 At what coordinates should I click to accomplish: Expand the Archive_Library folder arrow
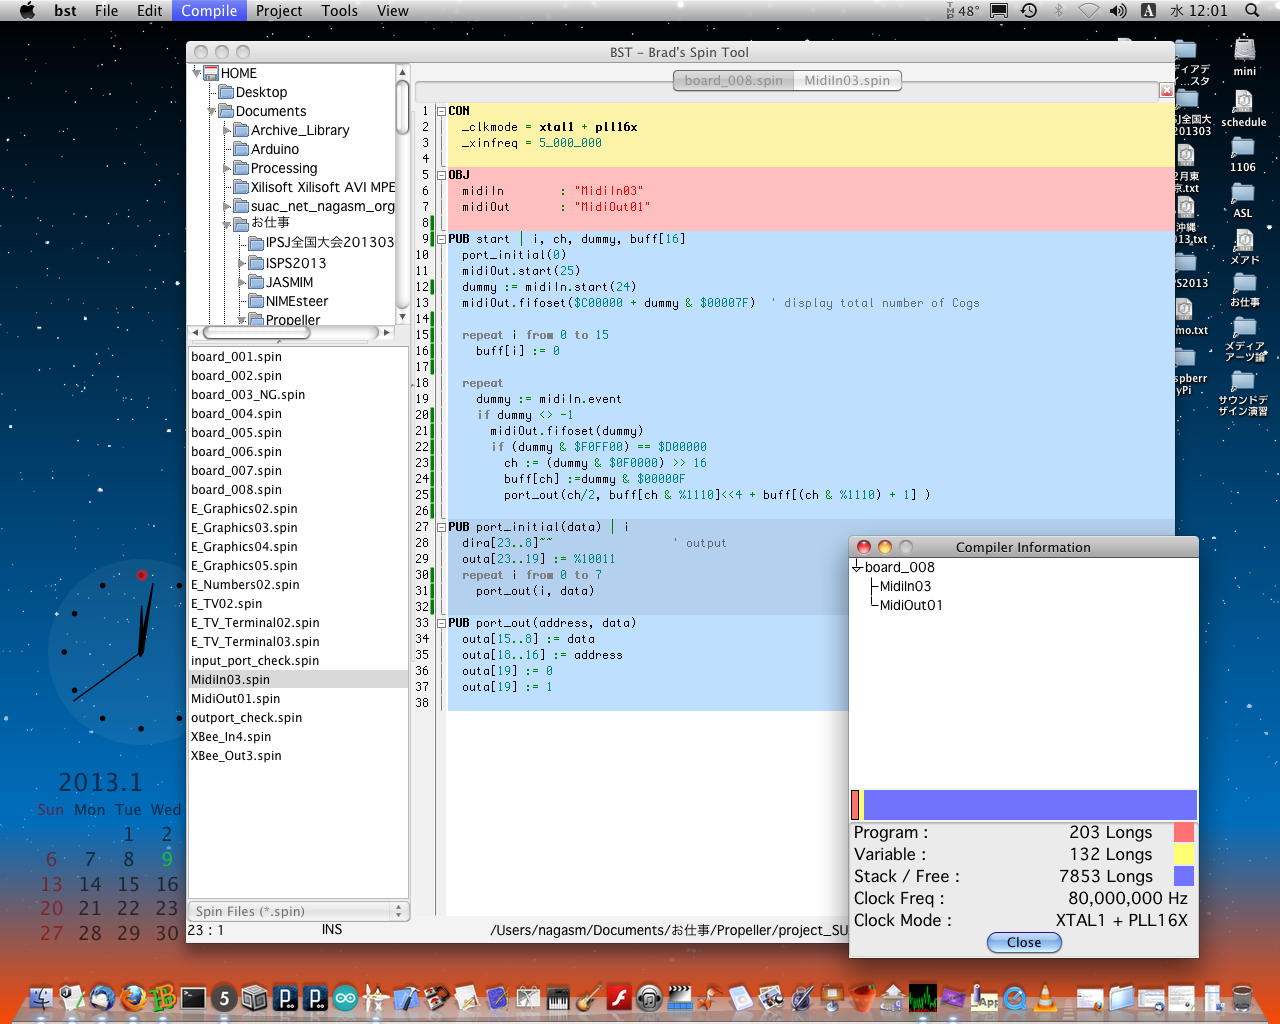227,130
